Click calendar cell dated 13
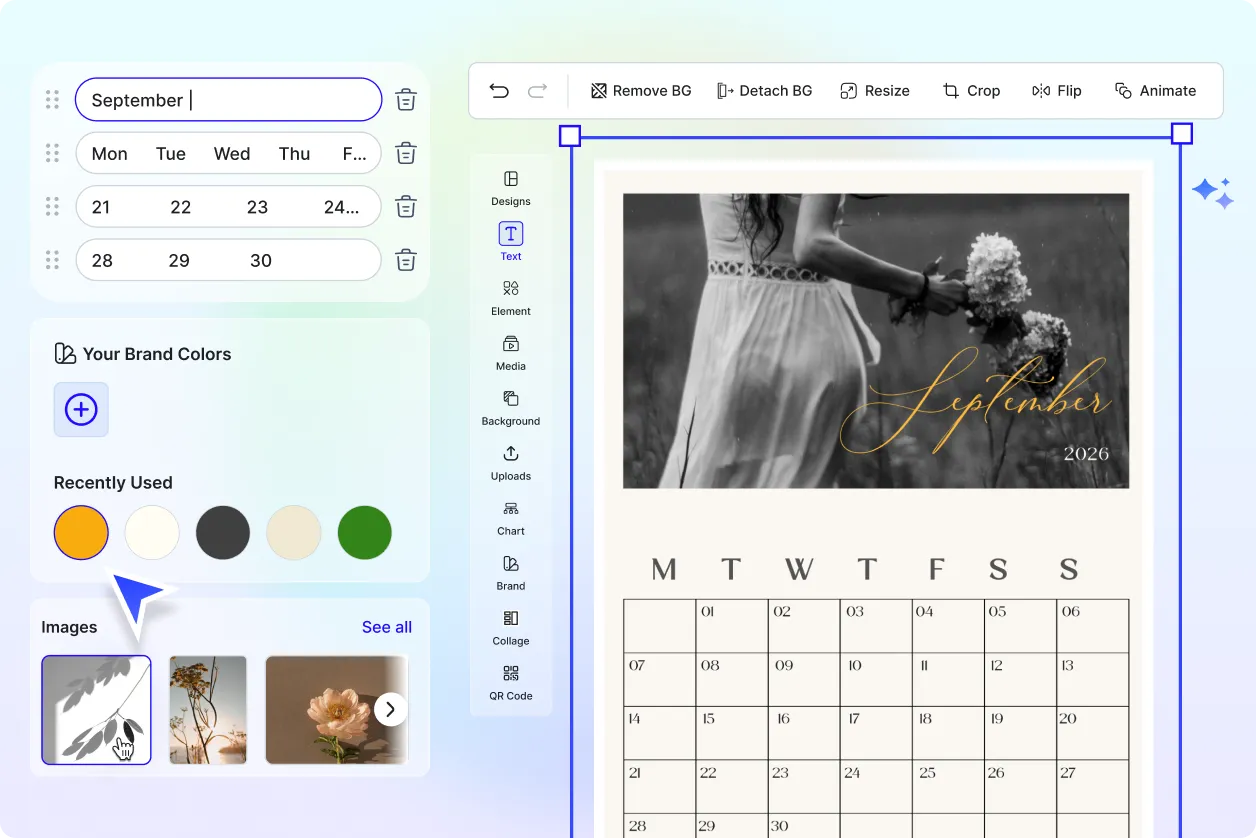This screenshot has height=838, width=1256. [1092, 680]
